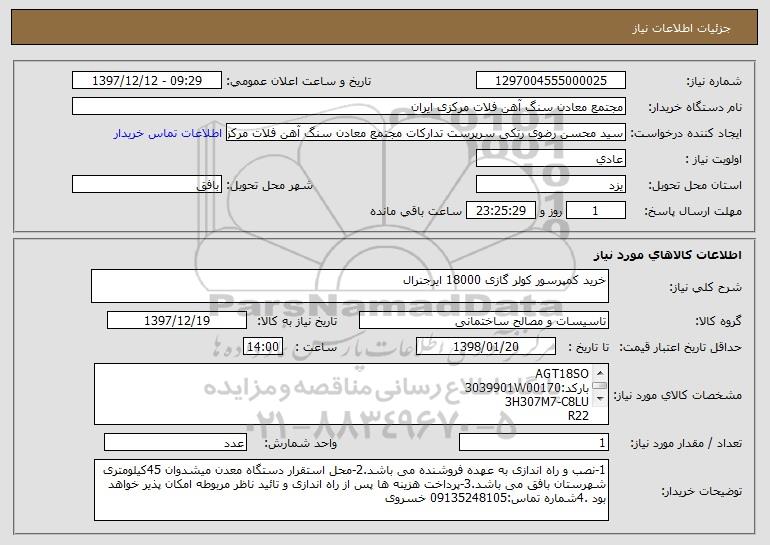Click the time field showing 14:00

[263, 347]
